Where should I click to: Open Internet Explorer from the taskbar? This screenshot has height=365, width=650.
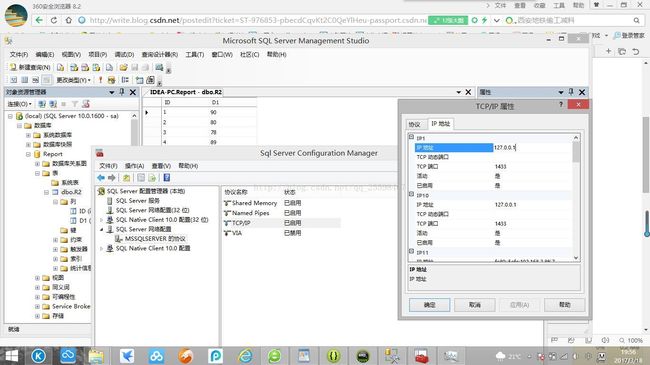(245, 356)
